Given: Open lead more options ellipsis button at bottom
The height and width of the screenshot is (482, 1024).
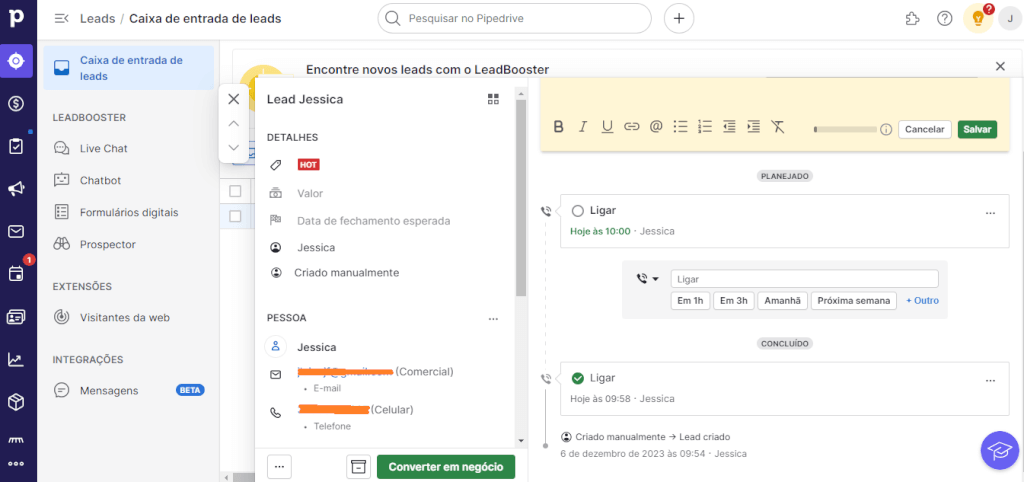Looking at the screenshot, I should point(280,467).
